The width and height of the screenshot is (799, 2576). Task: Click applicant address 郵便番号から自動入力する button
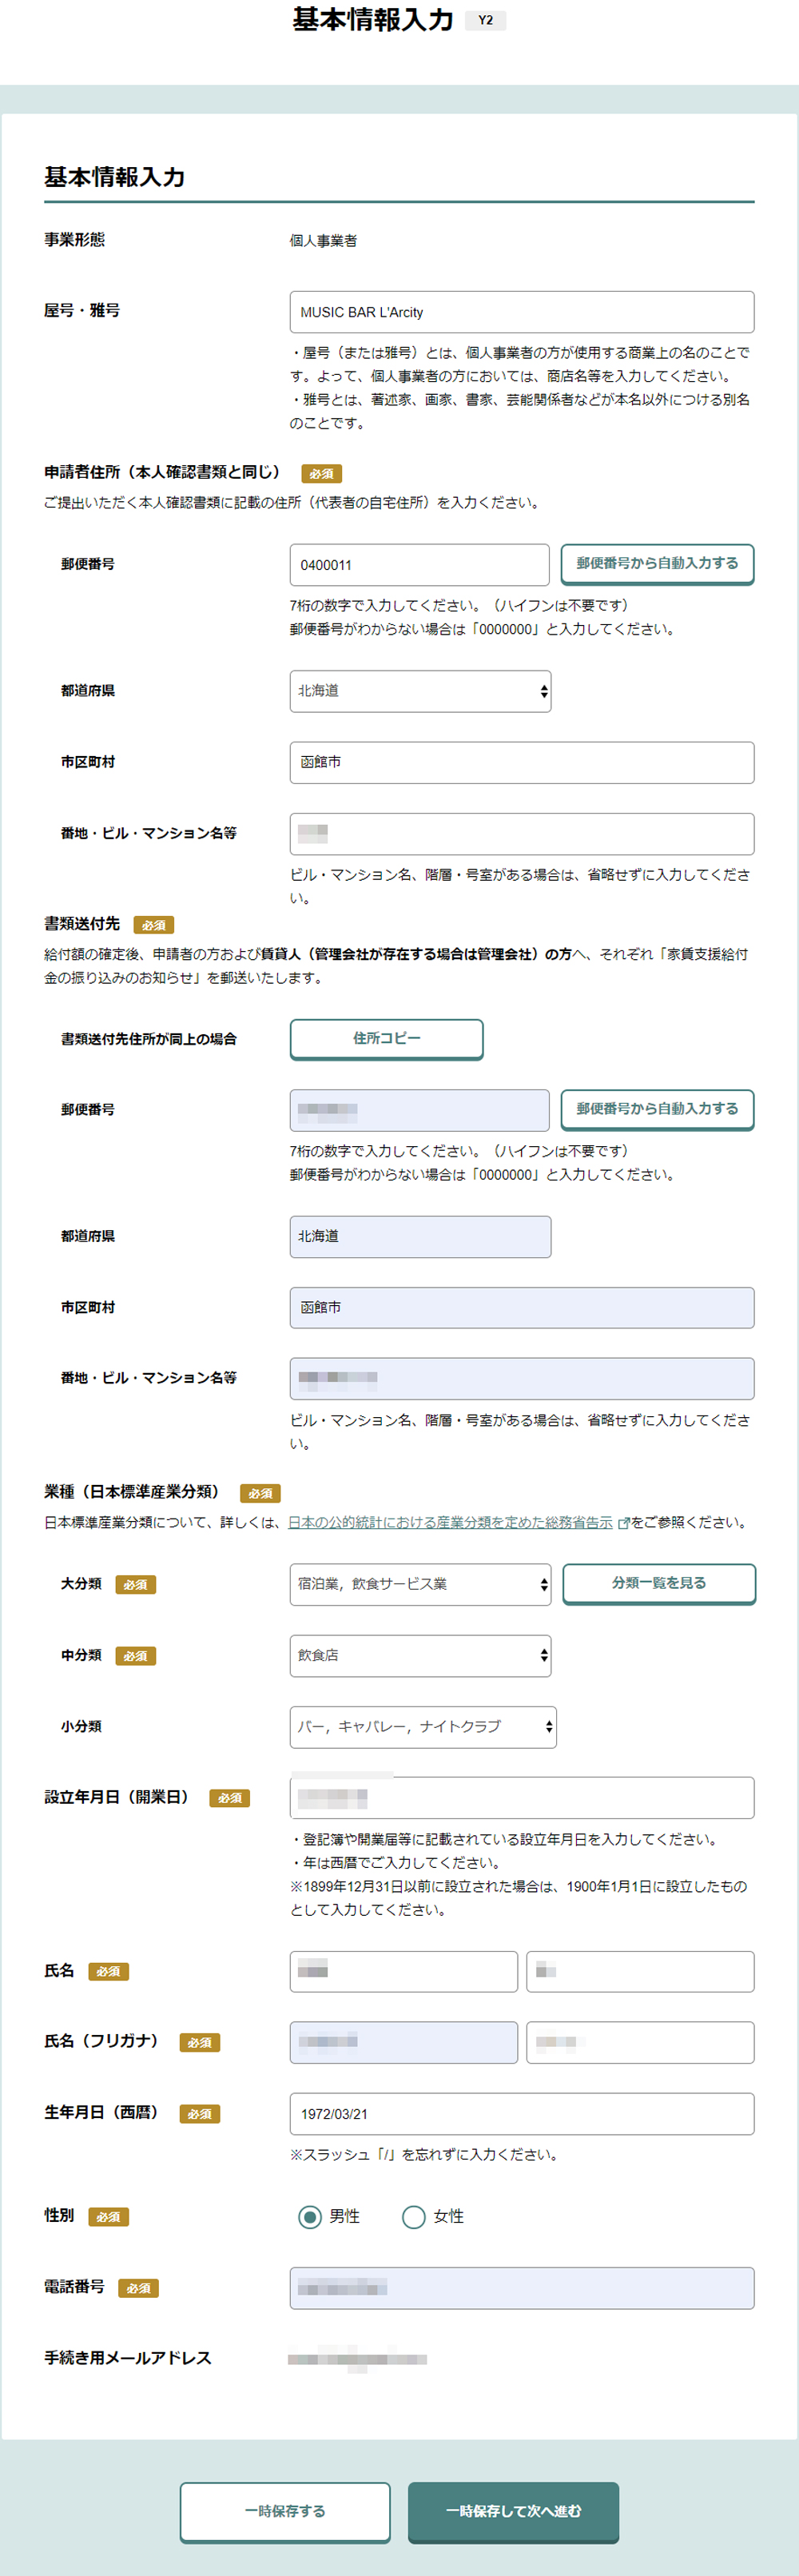click(x=657, y=564)
